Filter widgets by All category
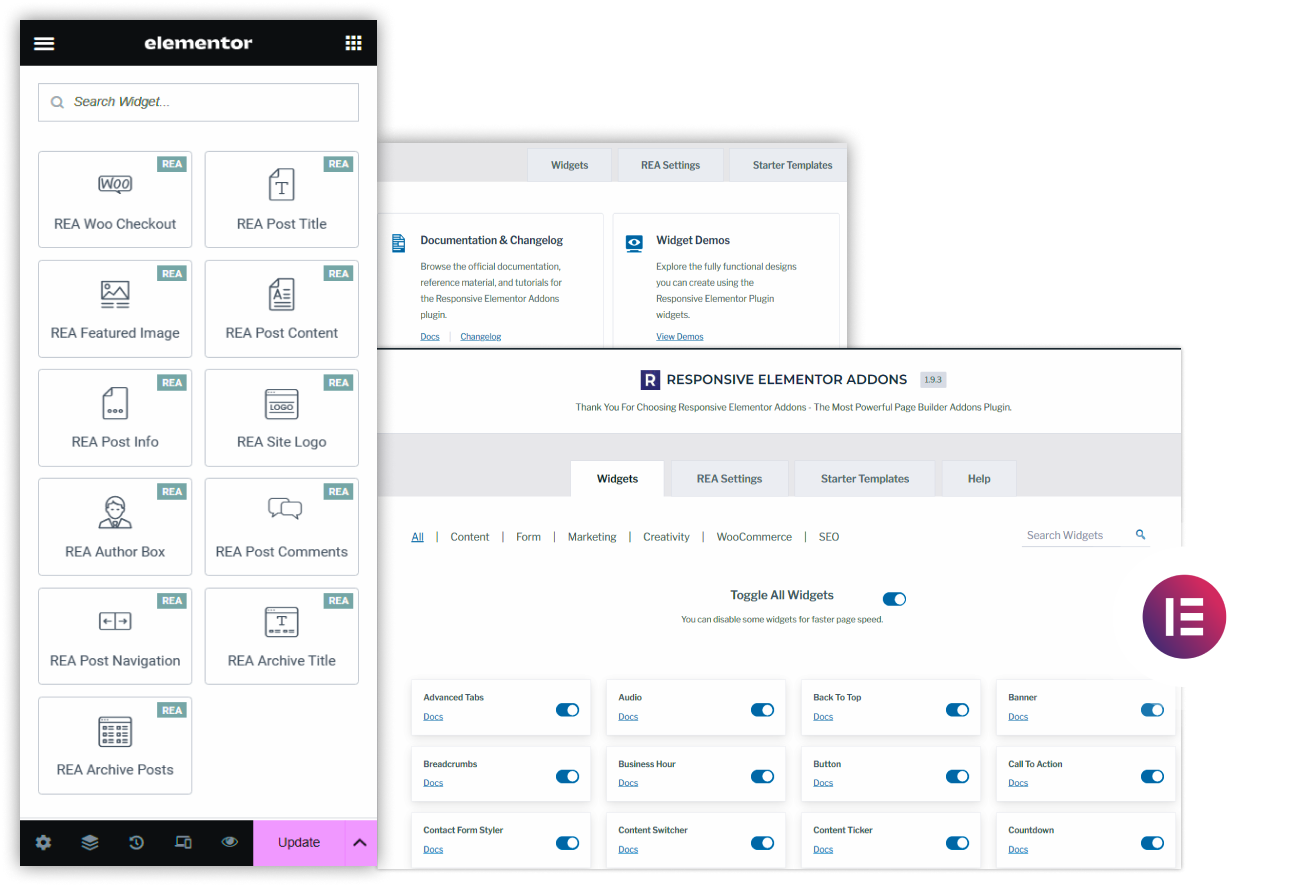This screenshot has height=886, width=1301. 417,537
